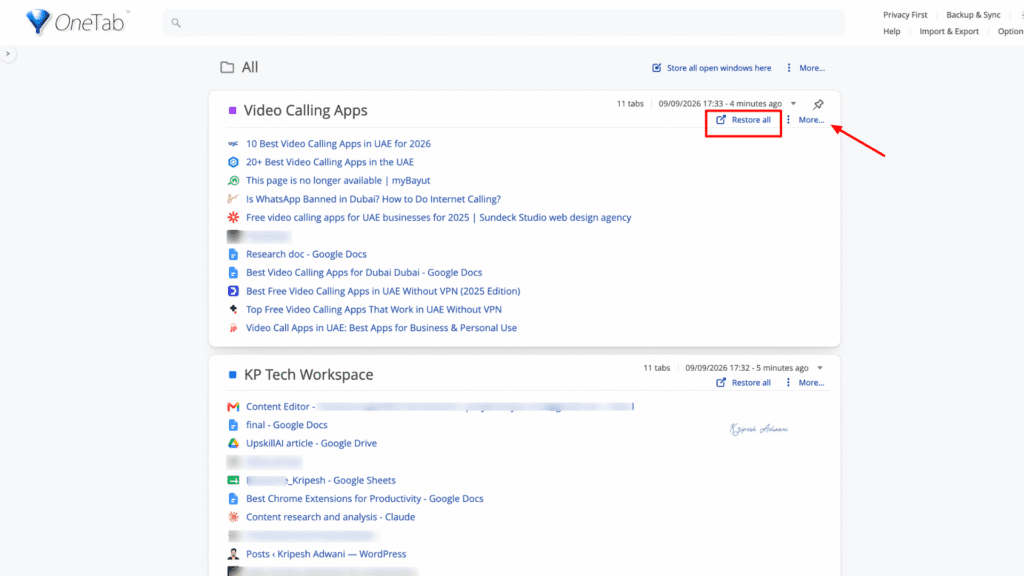This screenshot has height=576, width=1024.
Task: Open Best Video Calling Apps for Dubai doc
Action: tap(364, 272)
